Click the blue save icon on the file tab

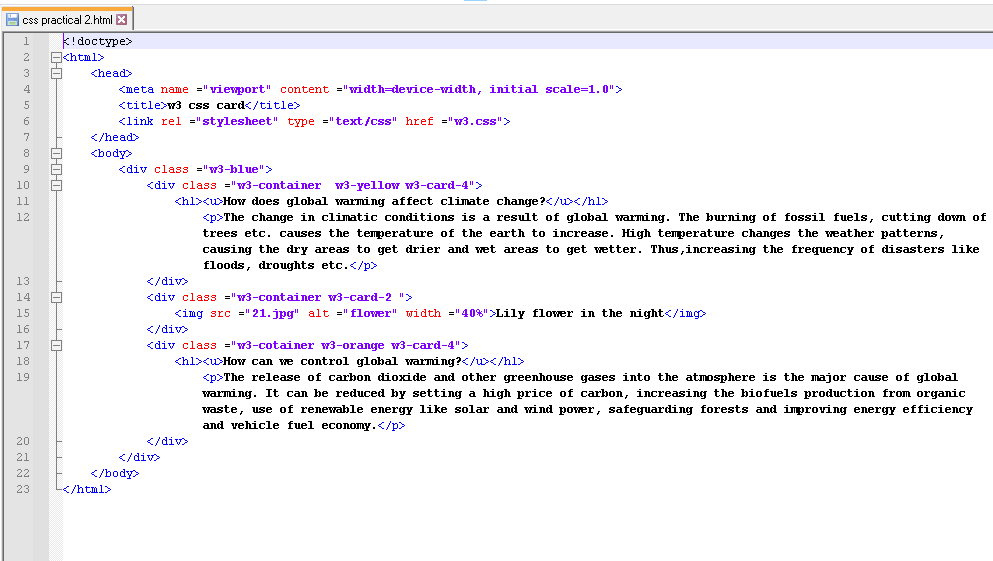[x=13, y=19]
